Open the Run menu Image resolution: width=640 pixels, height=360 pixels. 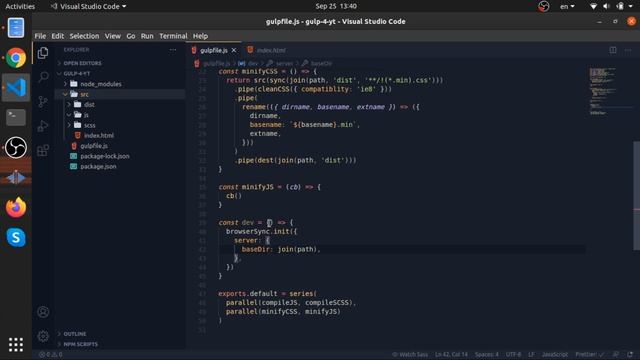tap(147, 36)
